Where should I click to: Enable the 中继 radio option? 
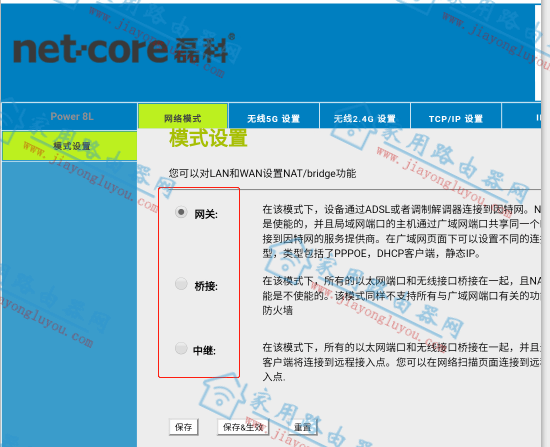[181, 348]
